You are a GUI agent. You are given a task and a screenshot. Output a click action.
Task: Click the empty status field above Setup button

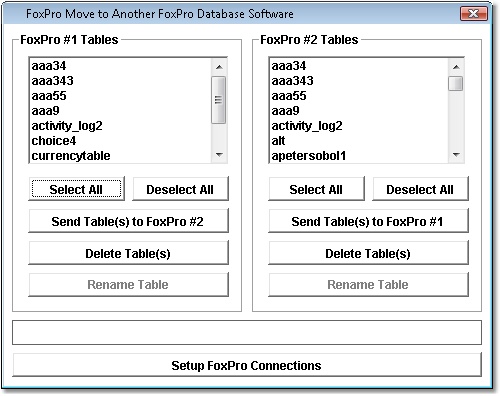pos(247,332)
